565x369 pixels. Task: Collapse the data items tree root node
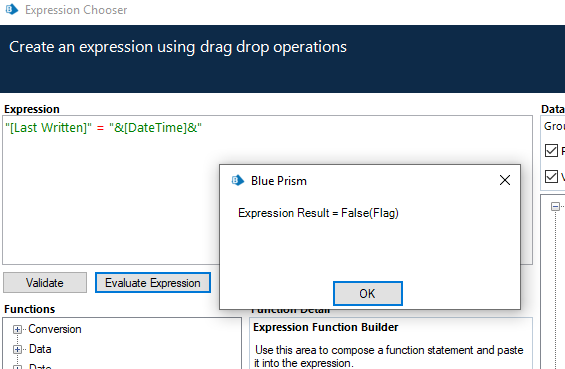point(555,206)
